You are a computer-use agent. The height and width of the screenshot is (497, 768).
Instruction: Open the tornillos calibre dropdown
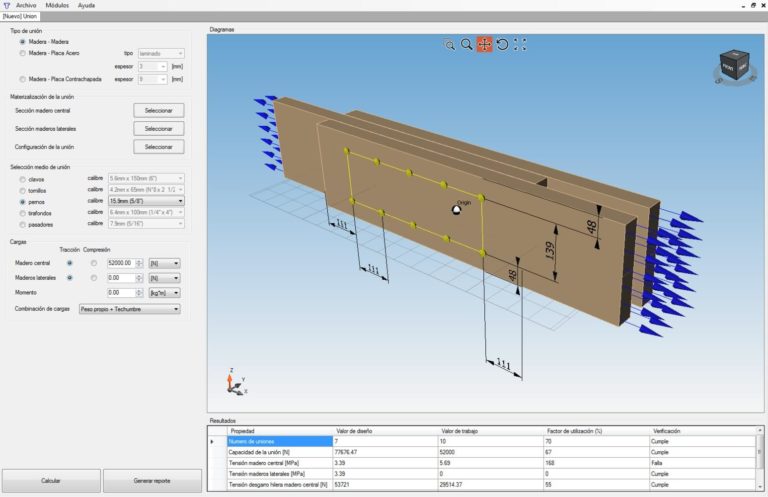pos(146,189)
